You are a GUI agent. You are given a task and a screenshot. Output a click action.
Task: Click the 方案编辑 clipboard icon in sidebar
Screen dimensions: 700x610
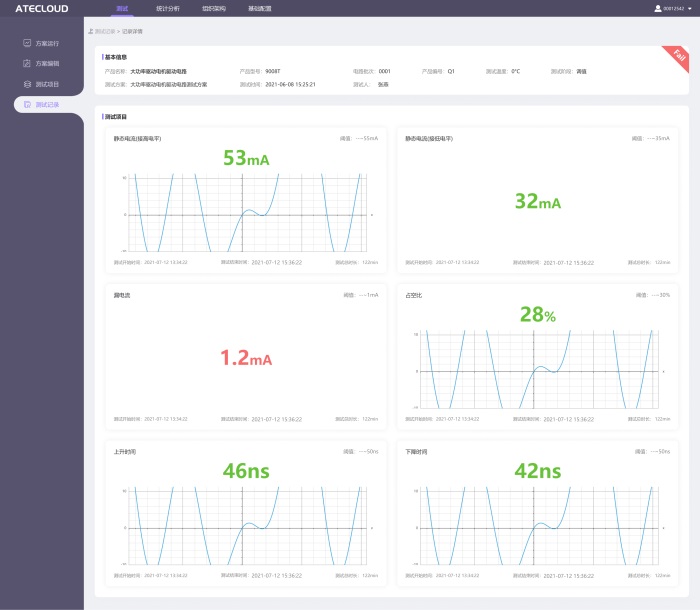(27, 63)
